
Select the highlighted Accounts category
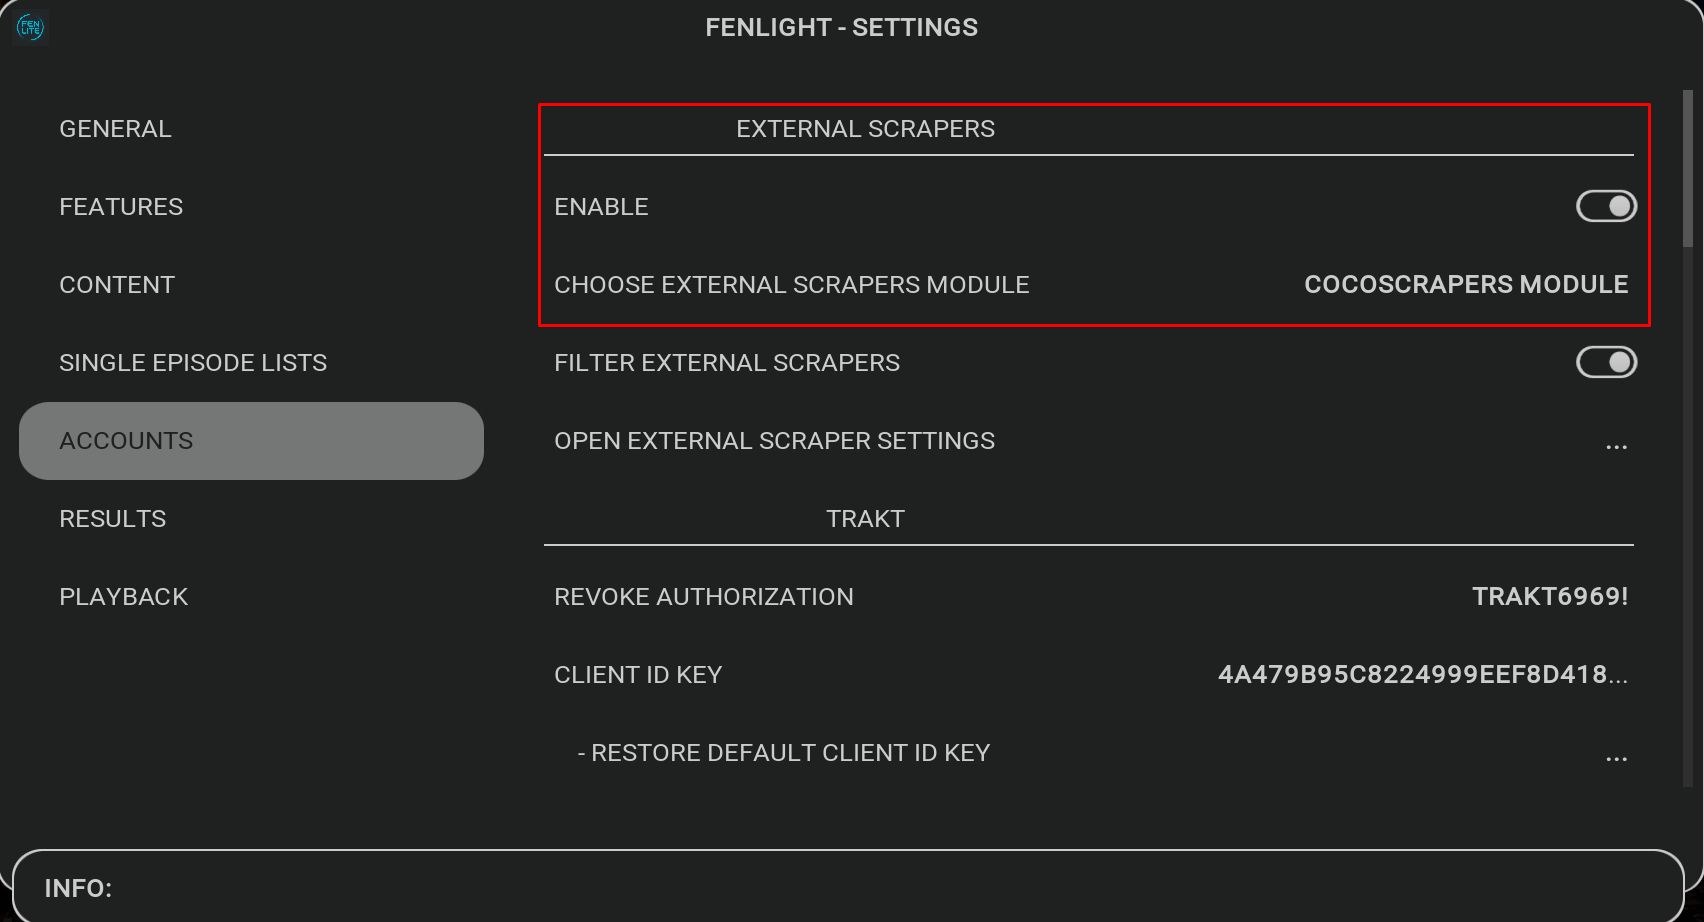(x=126, y=441)
